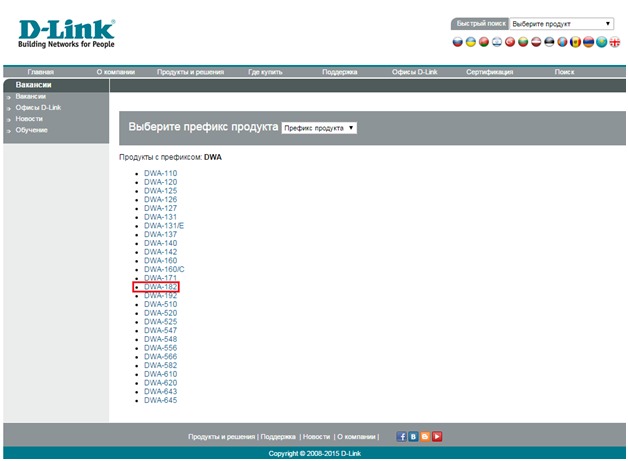Open the DWA-131/E product link
This screenshot has height=461, width=628.
point(164,226)
